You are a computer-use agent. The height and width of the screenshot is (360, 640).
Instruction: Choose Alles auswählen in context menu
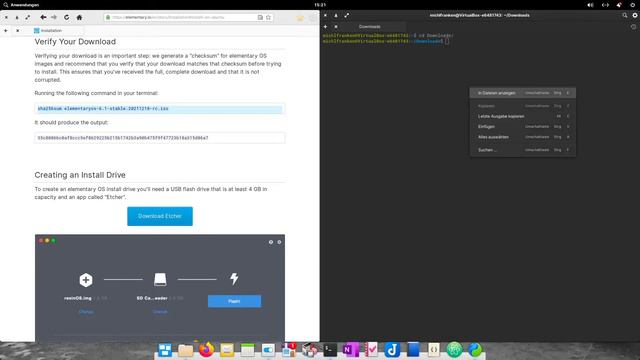click(523, 137)
